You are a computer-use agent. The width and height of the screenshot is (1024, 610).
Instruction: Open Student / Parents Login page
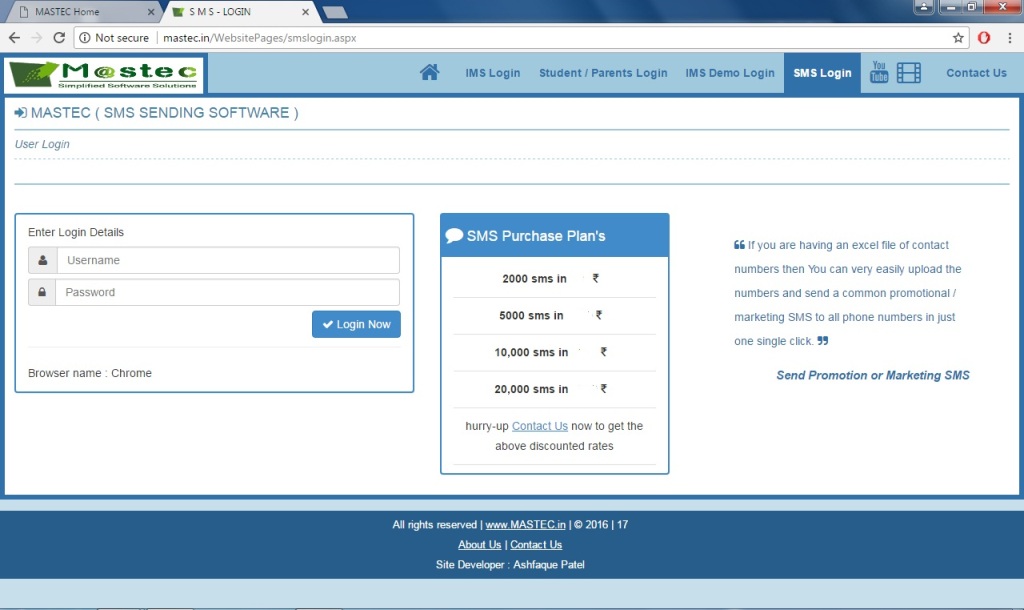coord(603,73)
